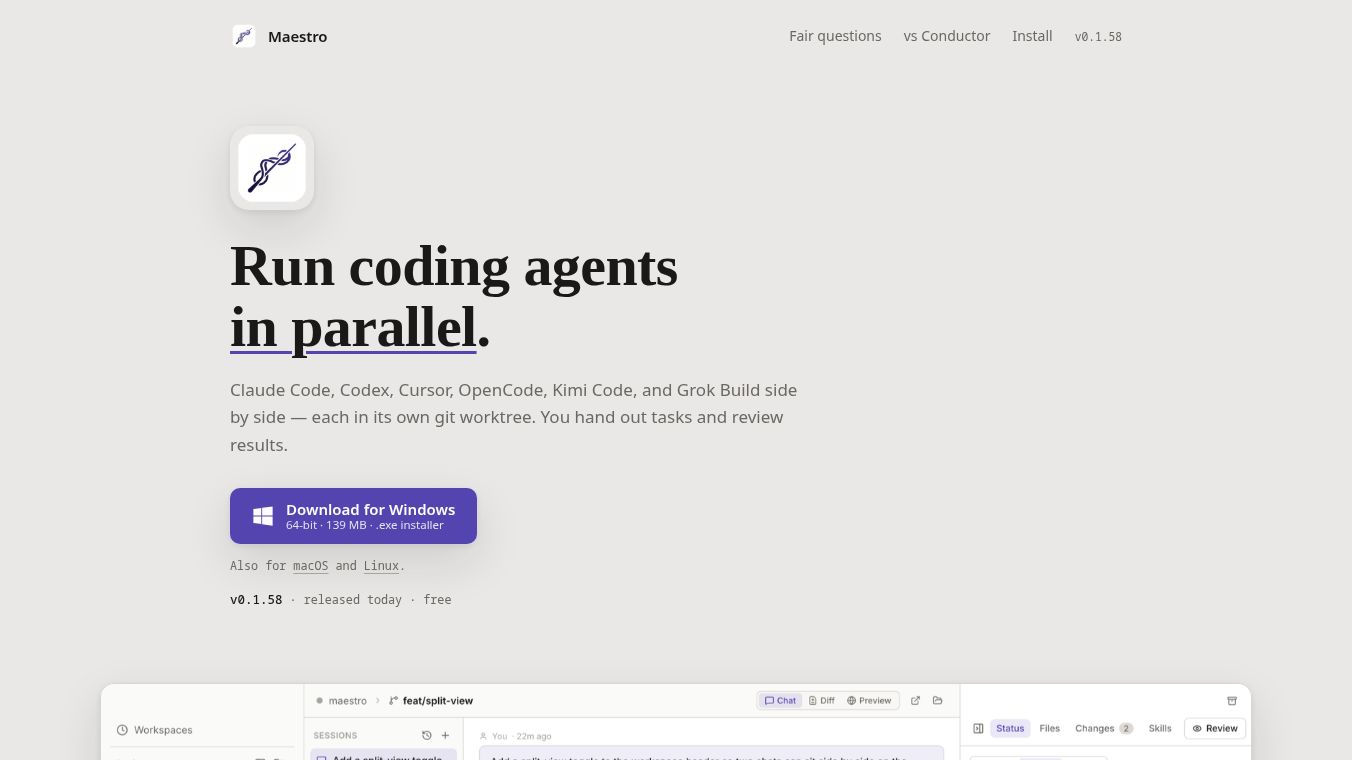This screenshot has width=1352, height=760.
Task: Click the Maestro brand name in navbar
Action: 297,37
